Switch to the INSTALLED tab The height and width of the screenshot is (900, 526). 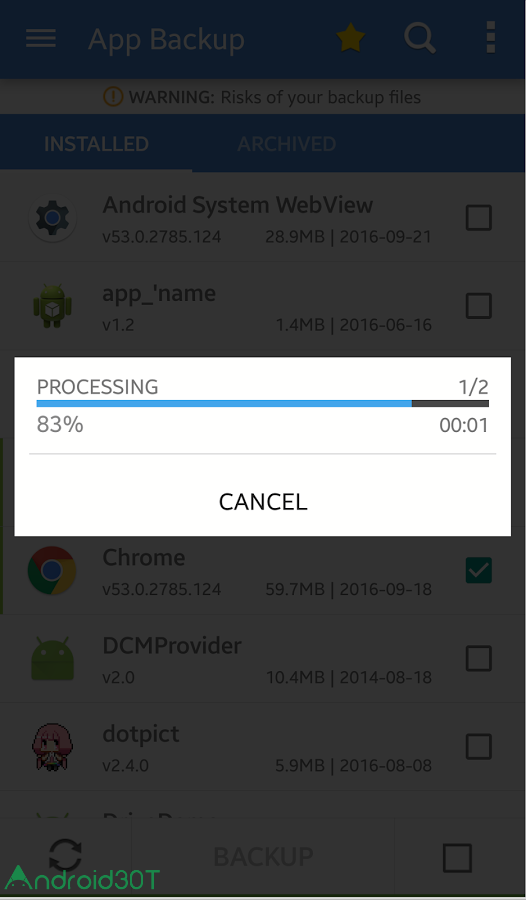(x=96, y=143)
